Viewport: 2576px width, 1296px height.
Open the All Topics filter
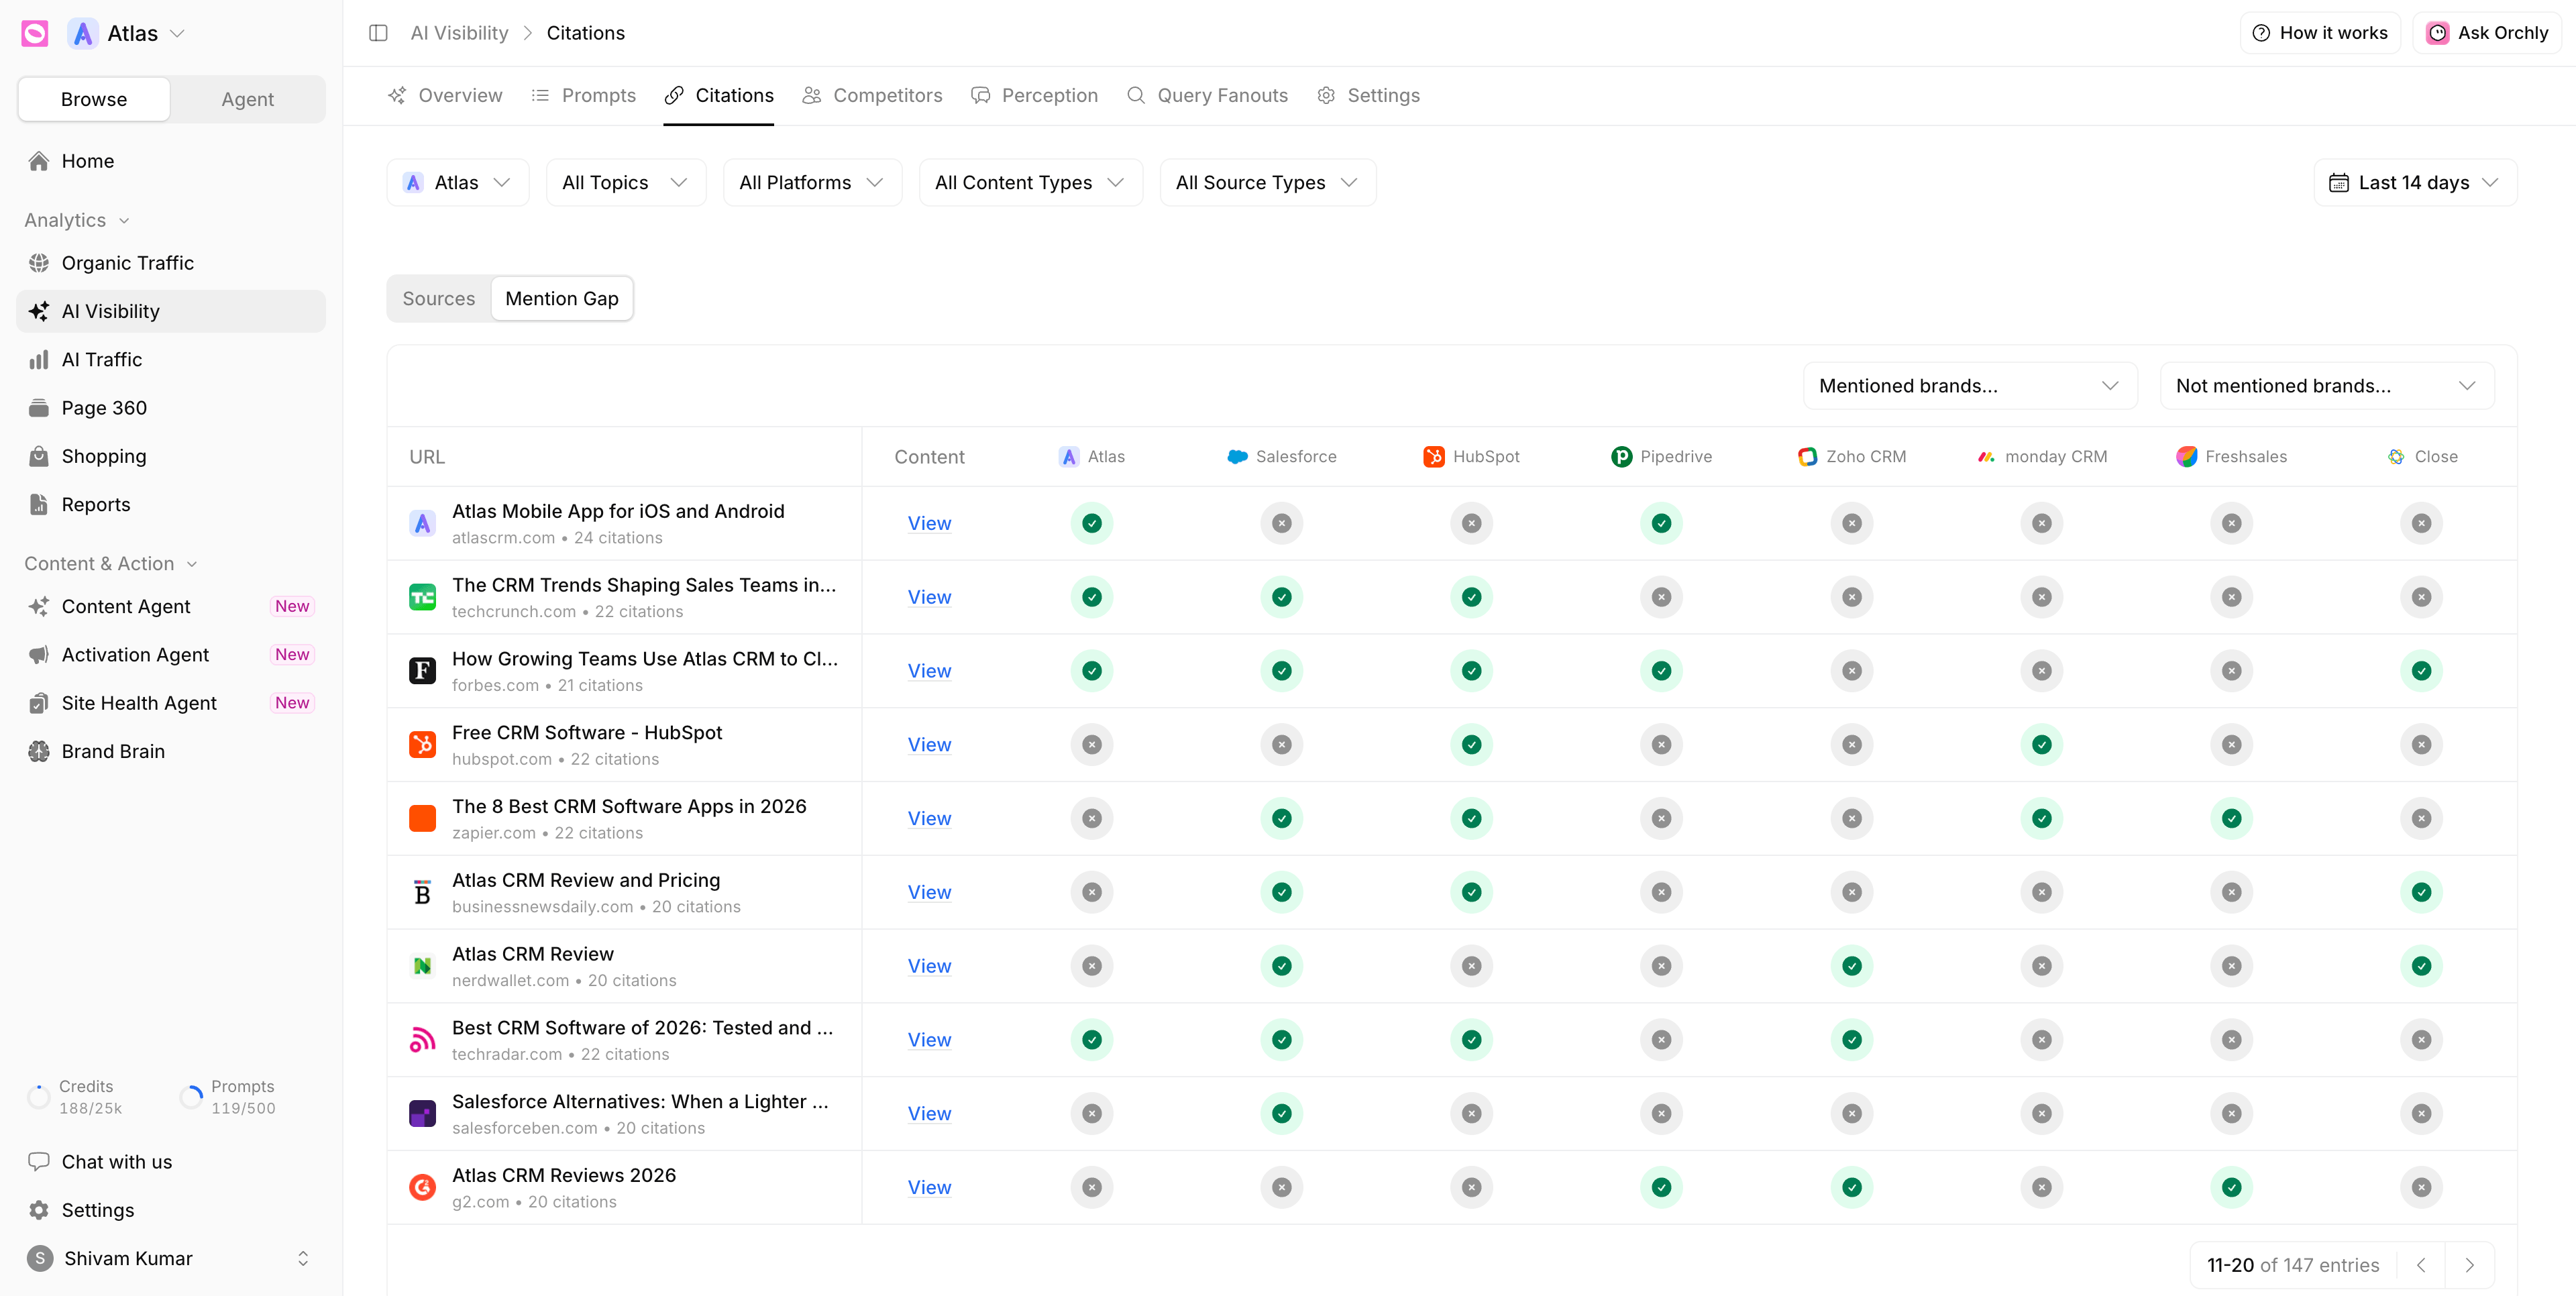[x=626, y=182]
